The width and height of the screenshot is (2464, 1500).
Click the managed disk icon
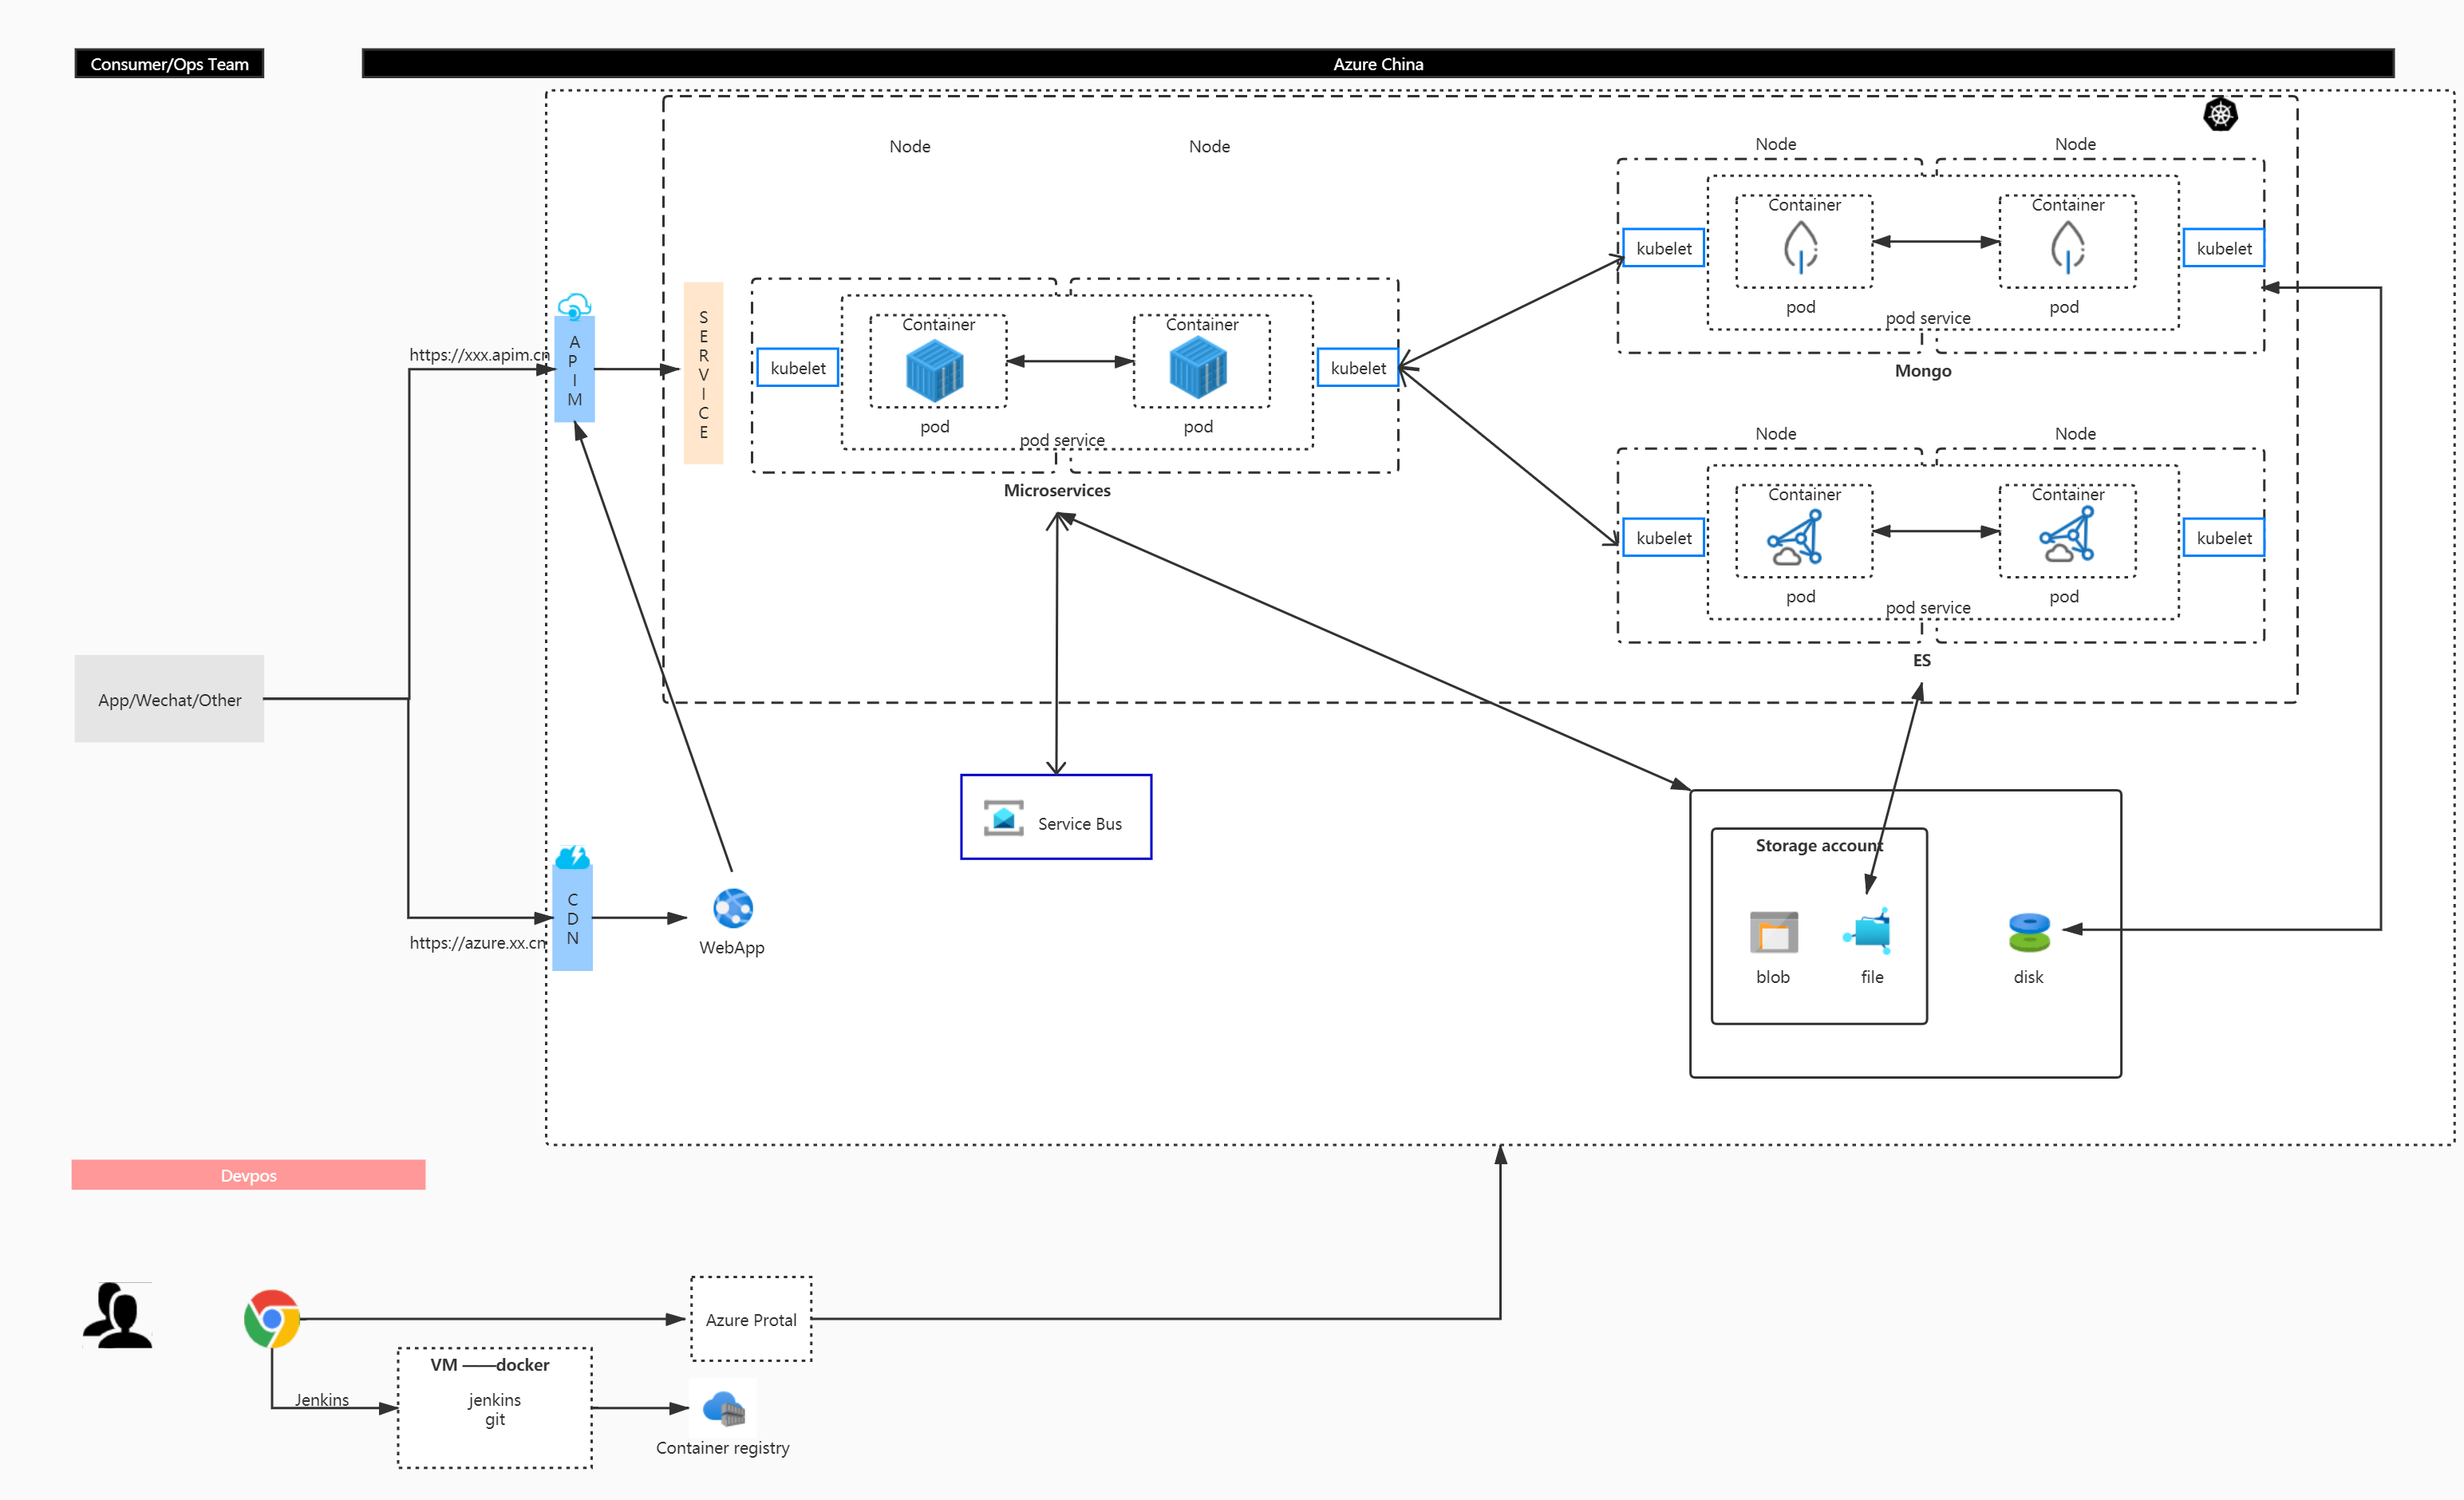2029,932
